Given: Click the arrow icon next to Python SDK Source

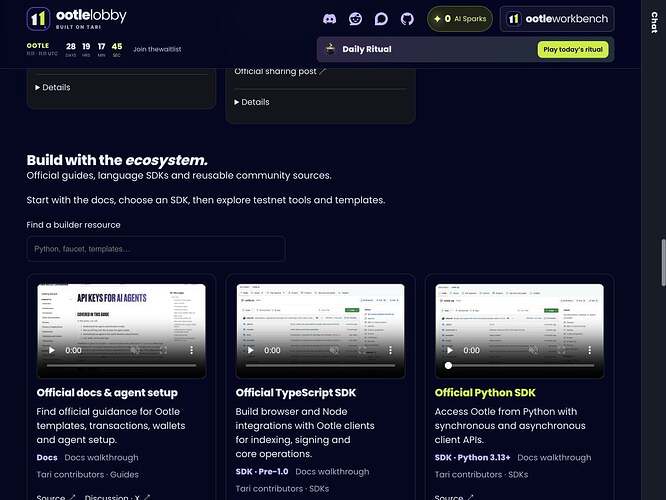Looking at the screenshot, I should 470,497.
